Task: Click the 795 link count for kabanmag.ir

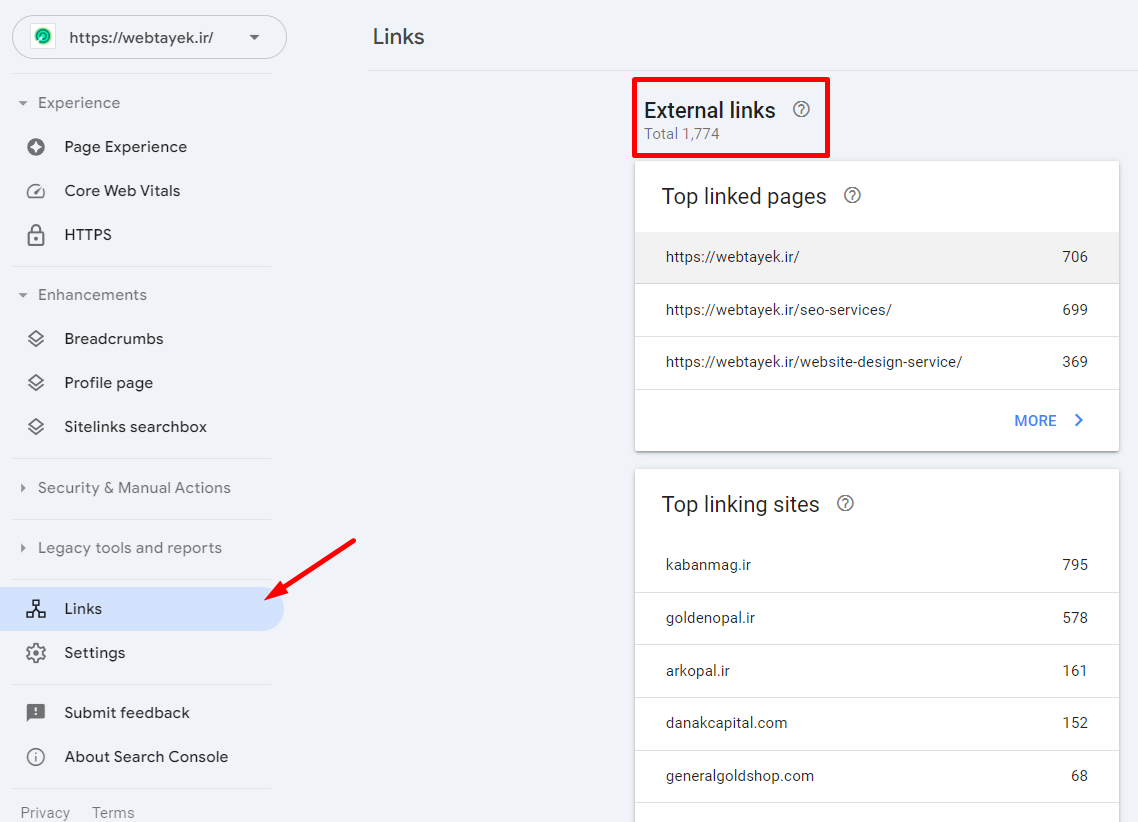Action: (1075, 564)
